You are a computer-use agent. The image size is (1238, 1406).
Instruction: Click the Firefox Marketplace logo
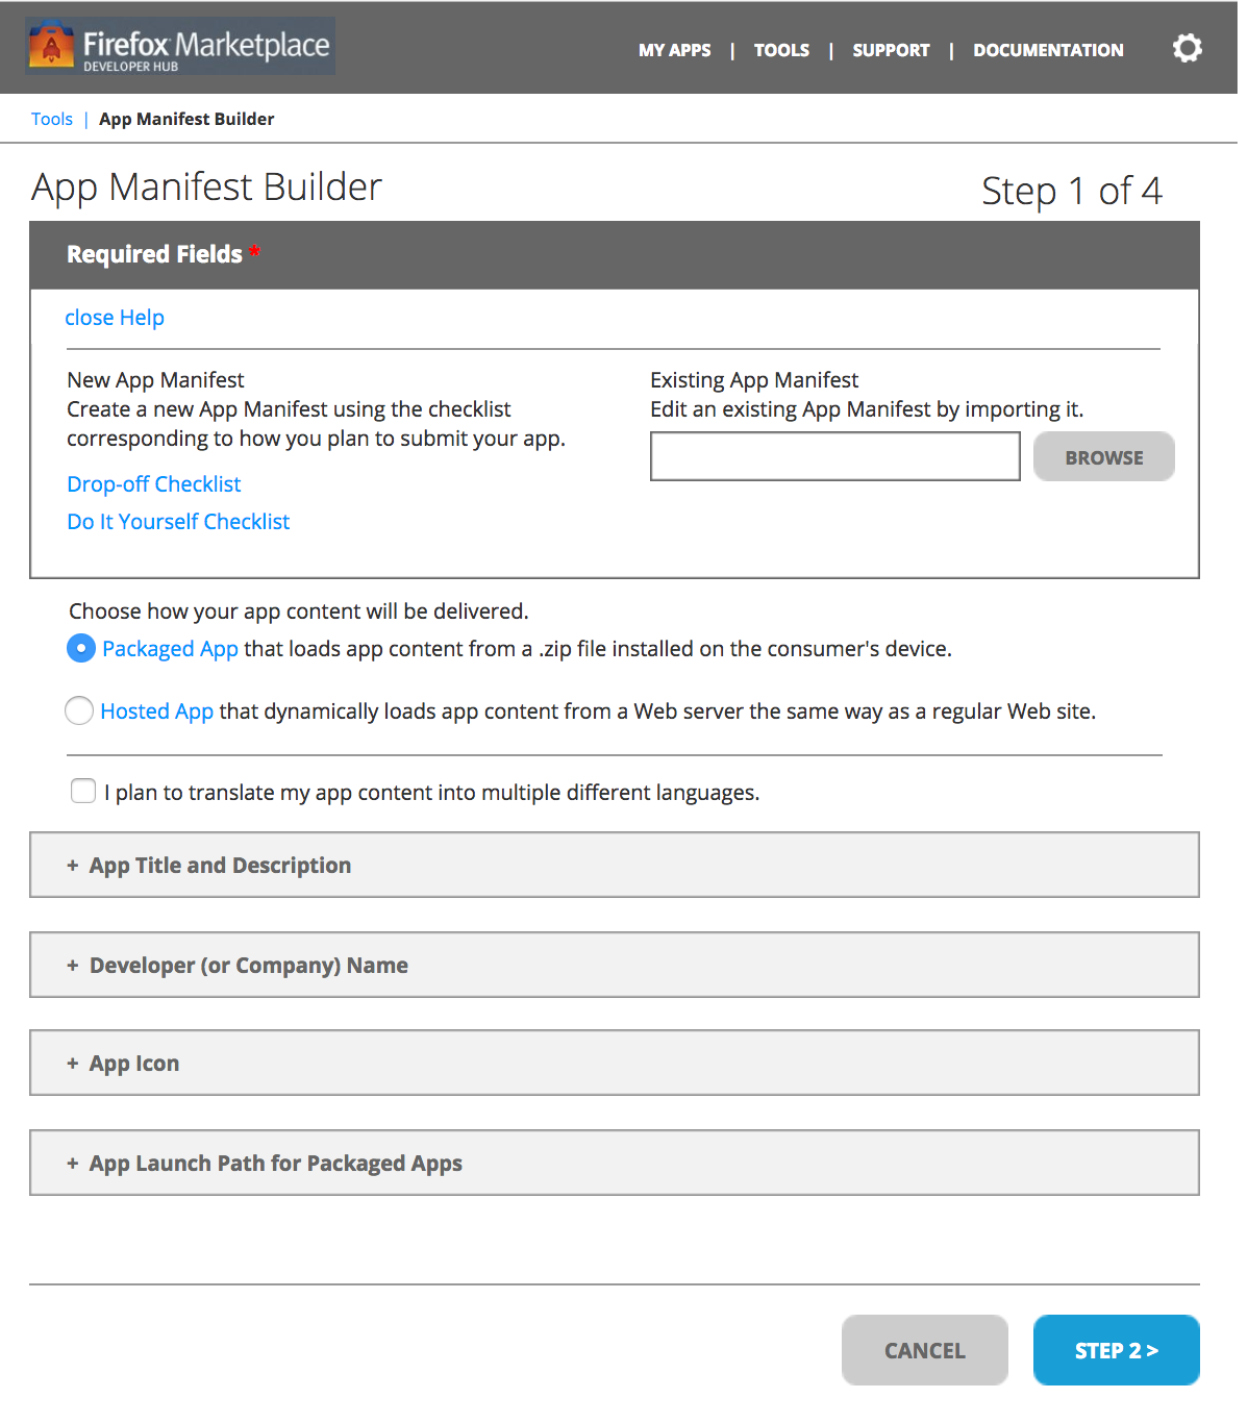pyautogui.click(x=180, y=46)
